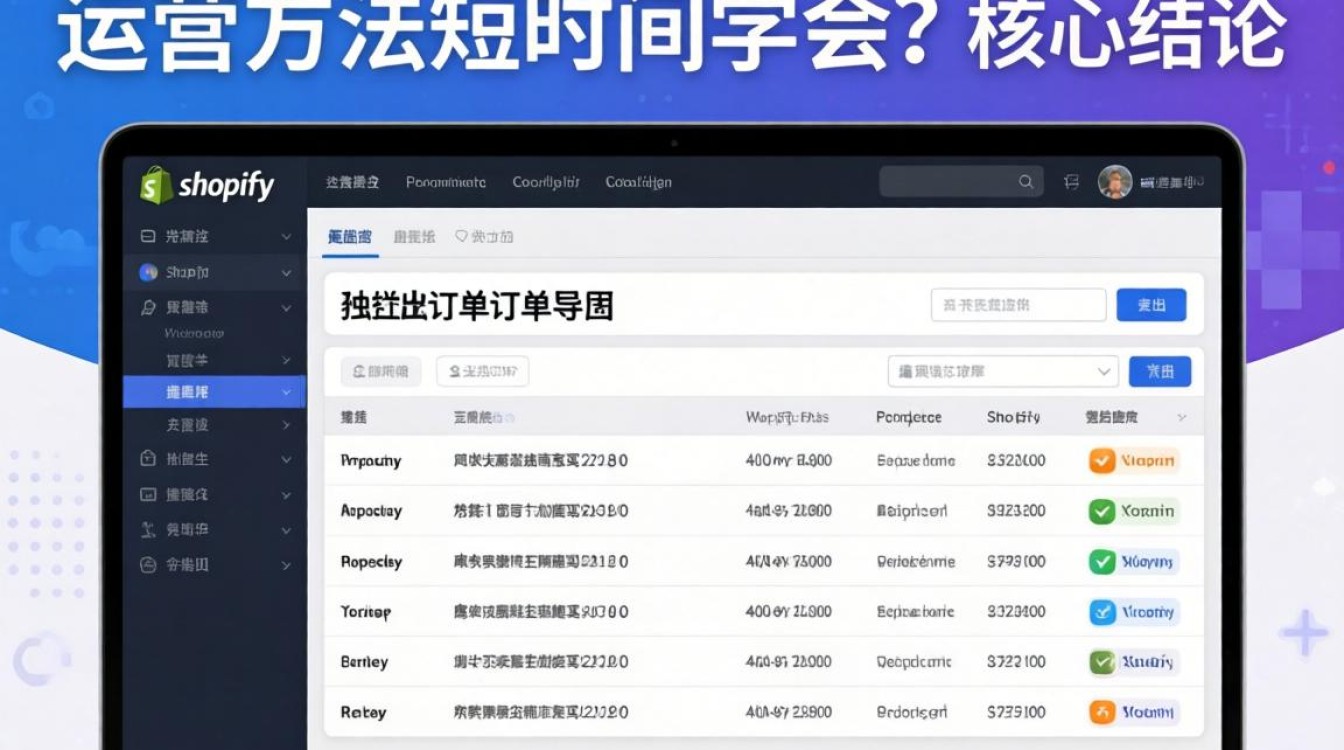Image resolution: width=1344 pixels, height=750 pixels.
Task: Click the blue button next to the filter dropdown
Action: click(1159, 371)
